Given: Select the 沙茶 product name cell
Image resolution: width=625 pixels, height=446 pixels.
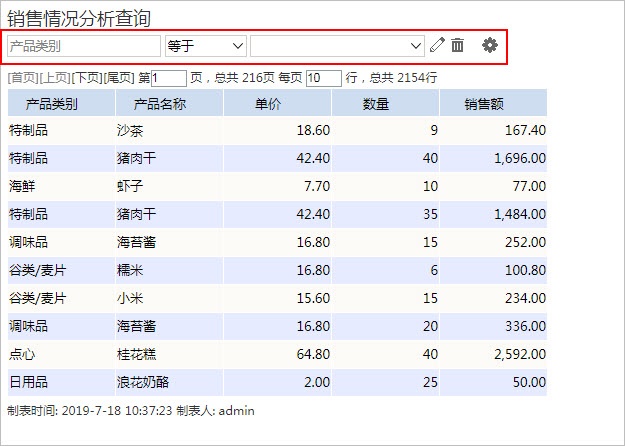Looking at the screenshot, I should pyautogui.click(x=169, y=131).
